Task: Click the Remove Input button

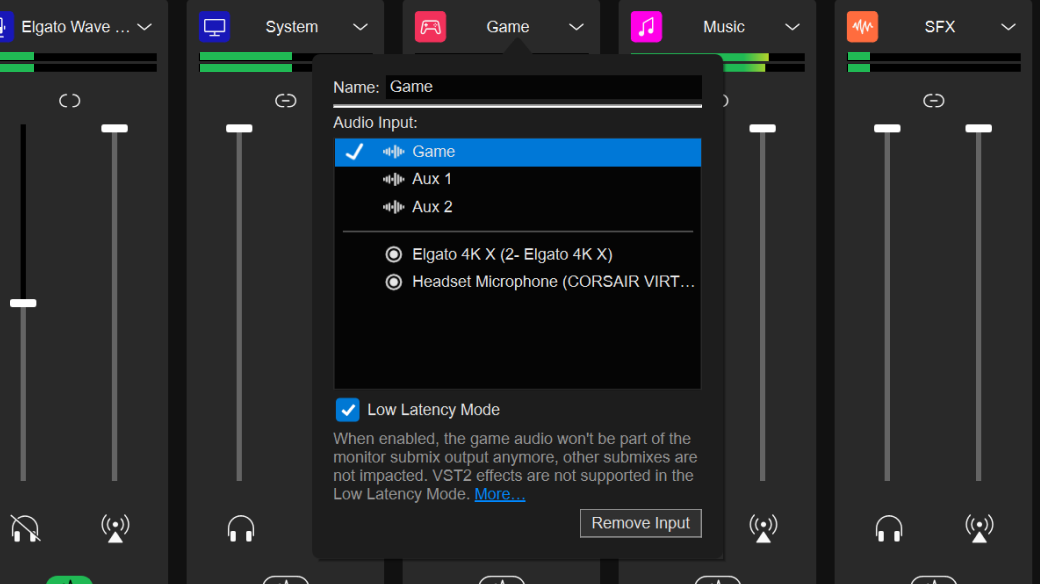Action: [x=640, y=523]
